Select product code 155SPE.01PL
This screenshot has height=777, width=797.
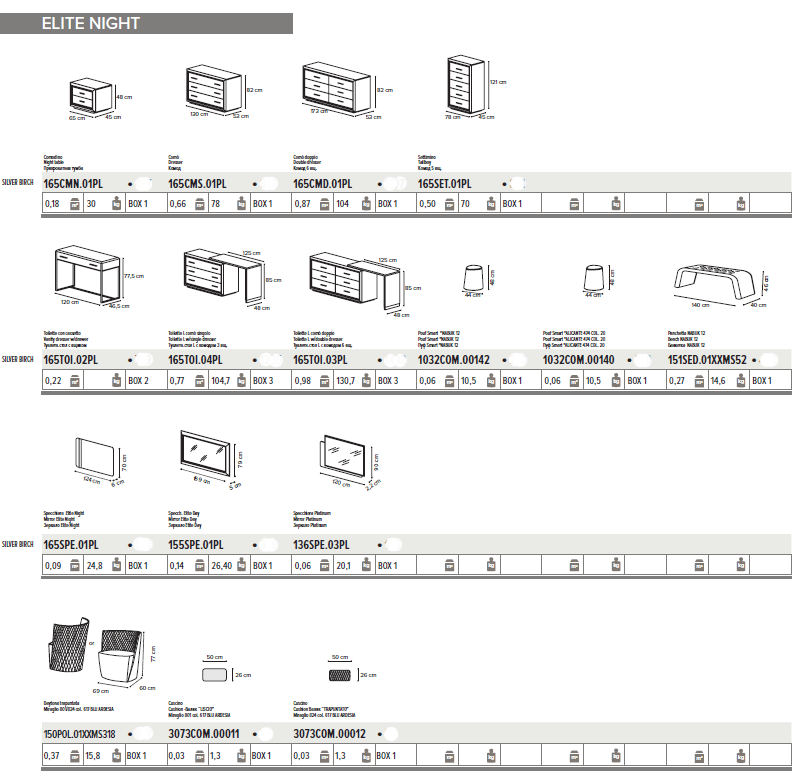coord(196,545)
